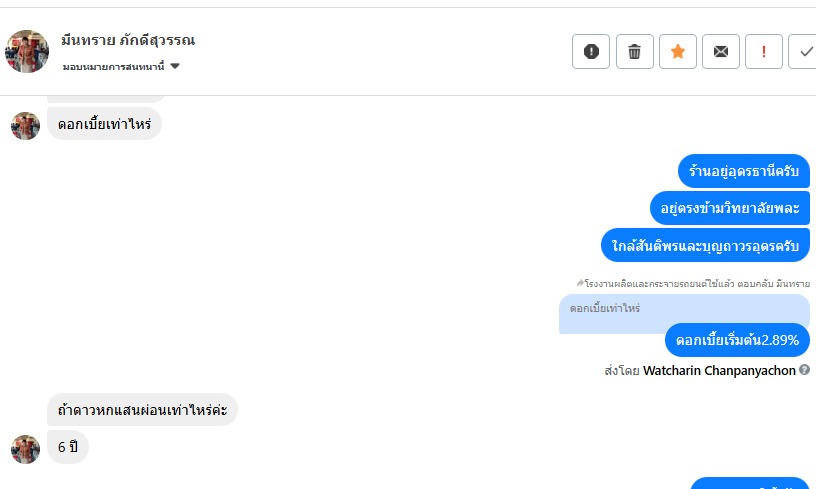Open contact name มีนทราย ภักดีสุวรรณ

click(x=128, y=41)
